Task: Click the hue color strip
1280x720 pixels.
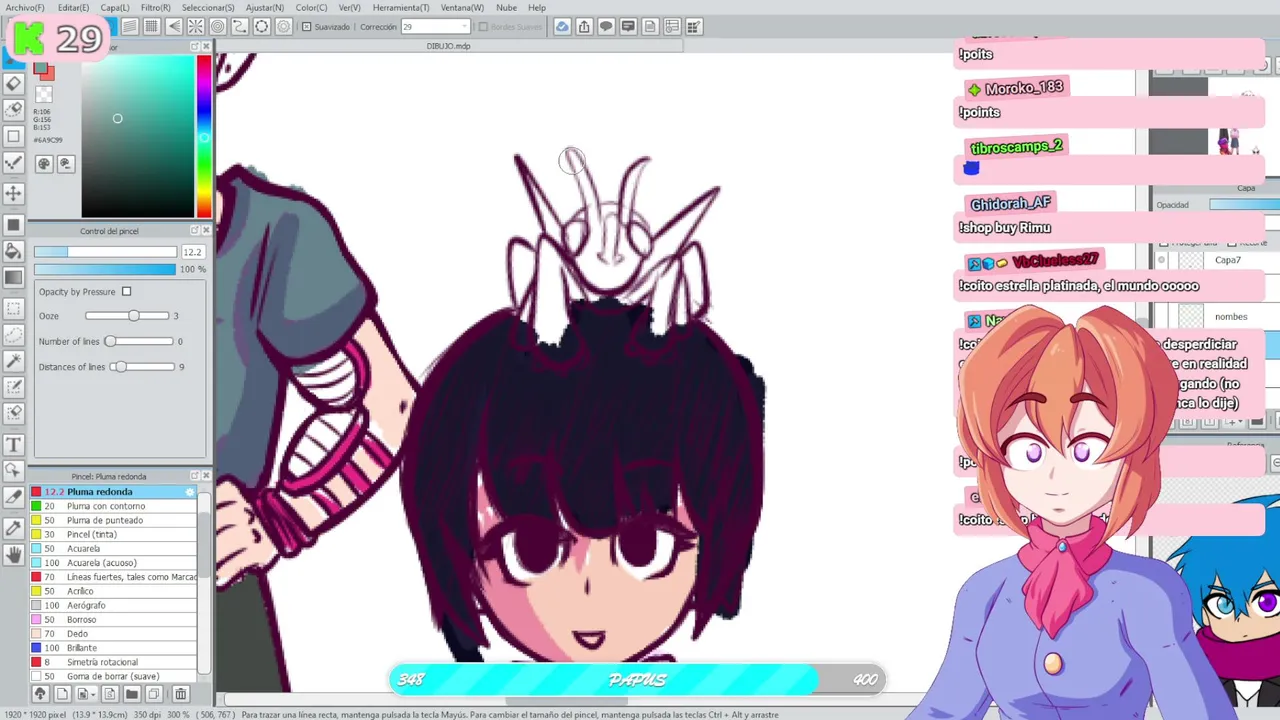Action: tap(204, 136)
